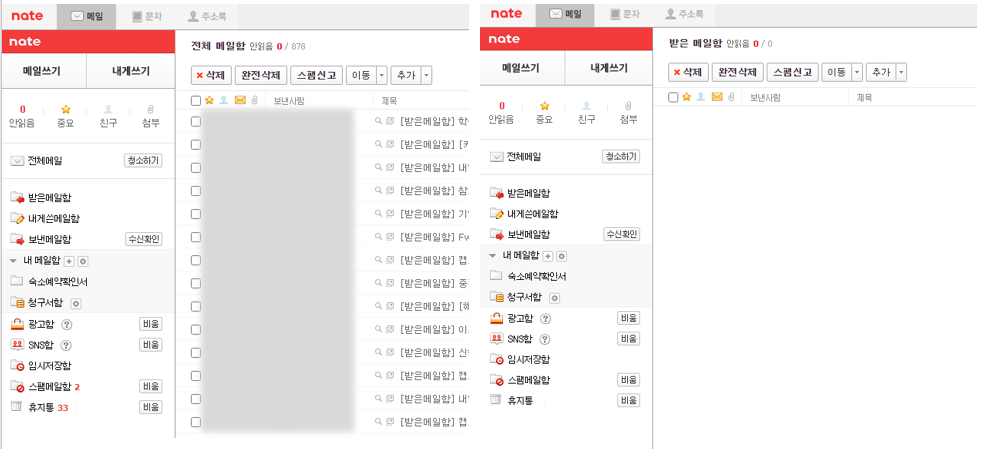This screenshot has height=449, width=983.
Task: Click 제목 column header in 받은 메일함 list
Action: 865,97
